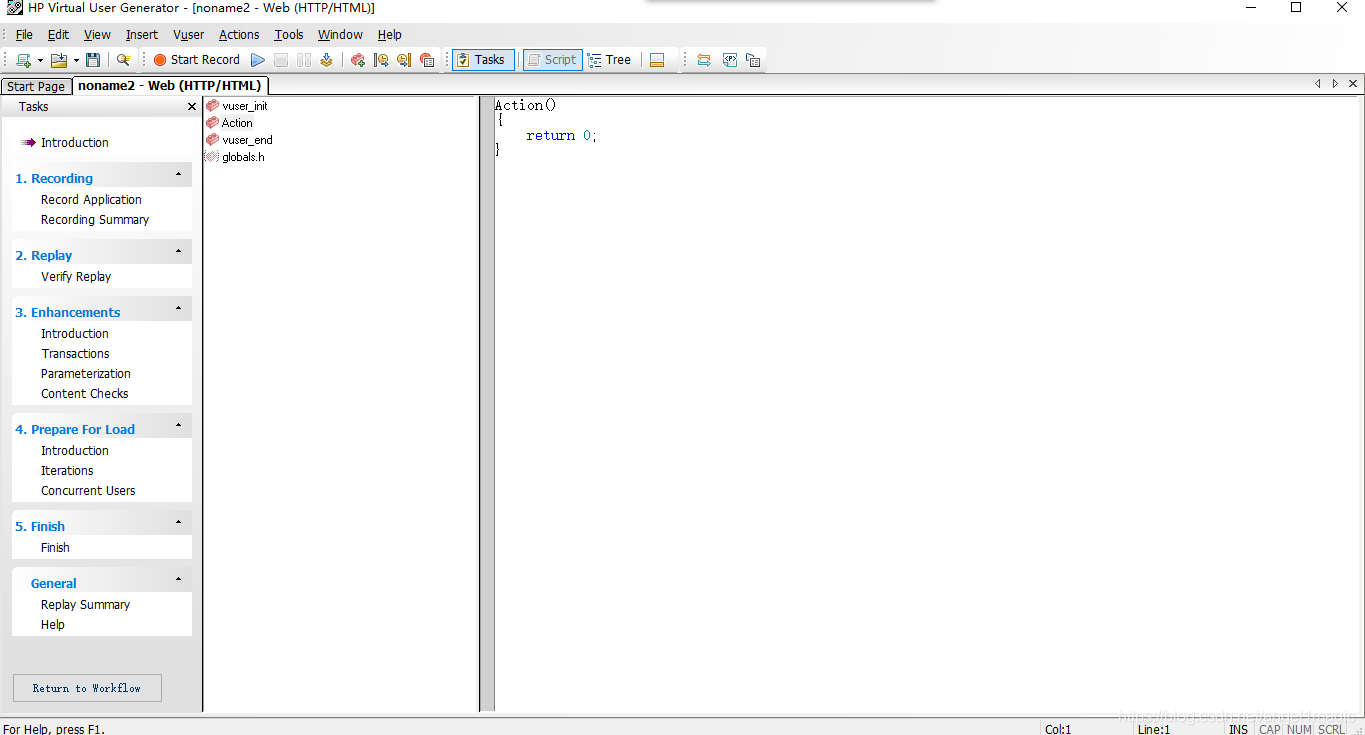
Task: Open the dropdown arrow beside New Script icon
Action: [x=40, y=61]
